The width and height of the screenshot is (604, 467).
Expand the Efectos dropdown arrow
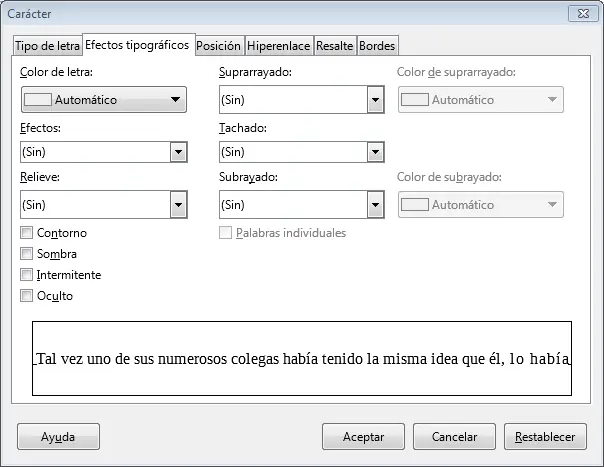point(179,152)
